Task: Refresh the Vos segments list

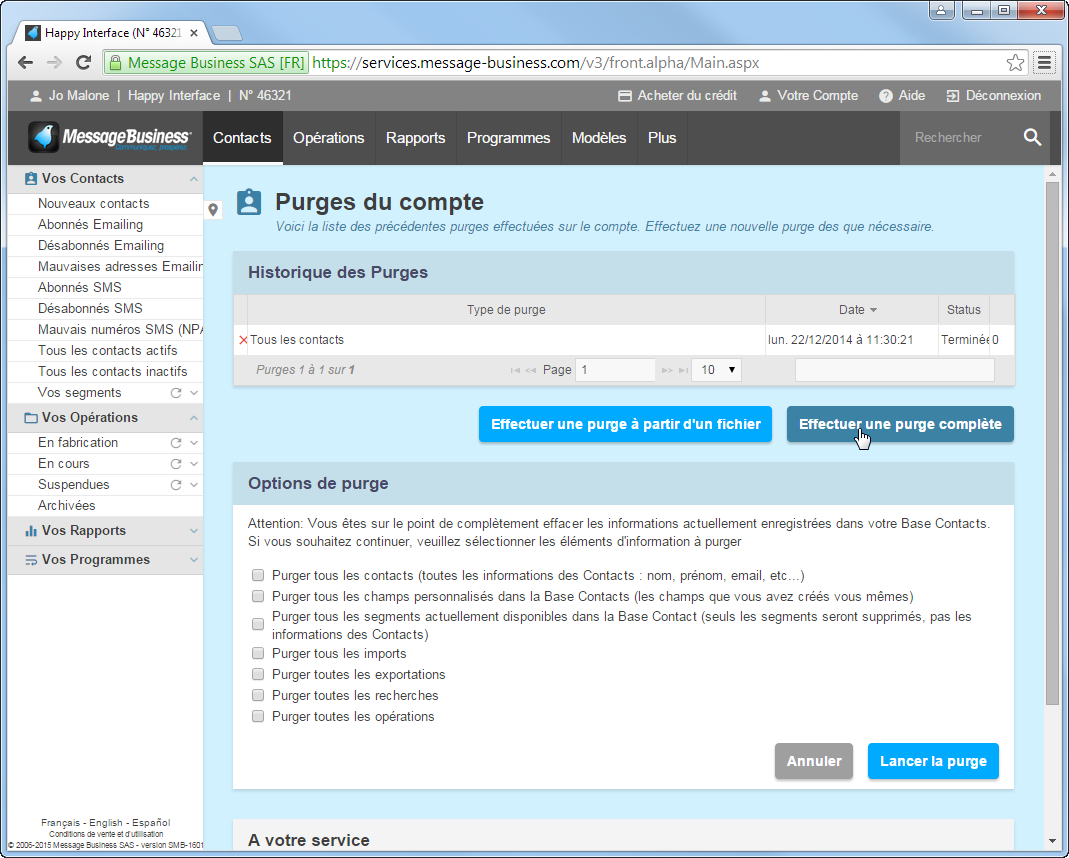Action: click(x=176, y=393)
